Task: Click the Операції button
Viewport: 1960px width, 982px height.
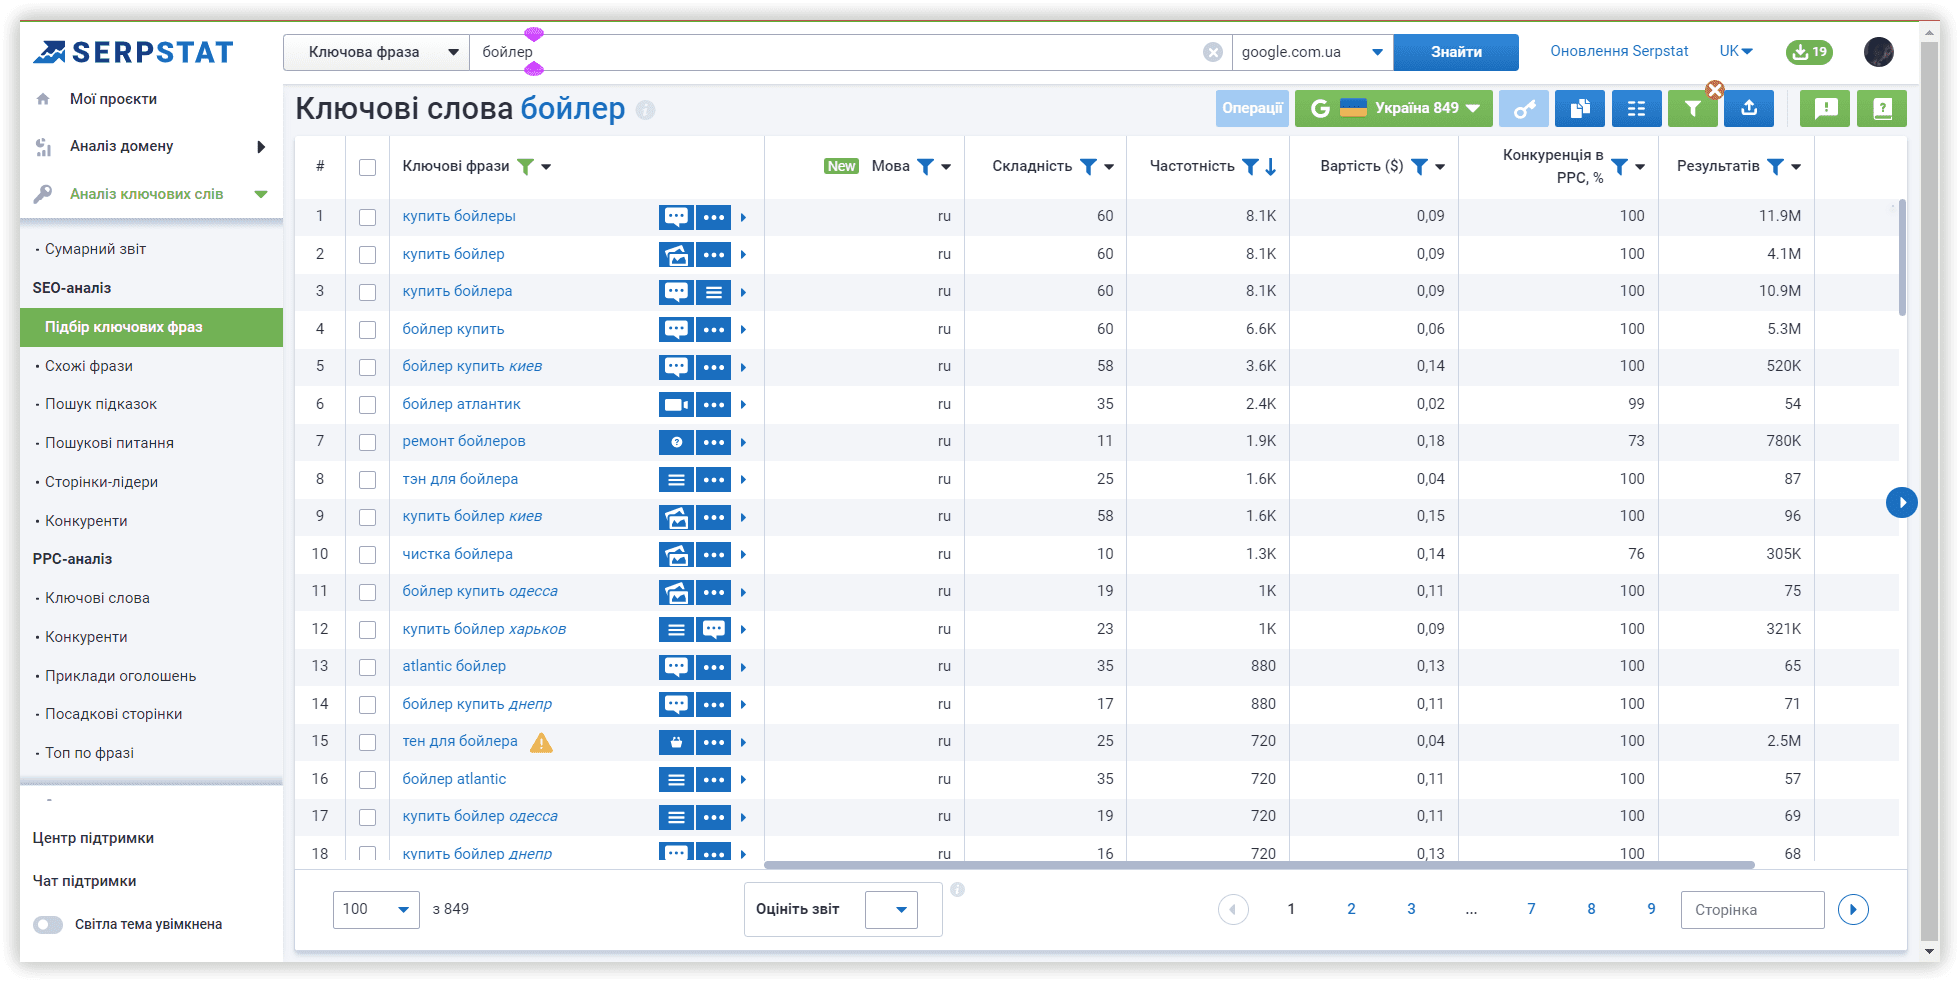Action: point(1252,108)
